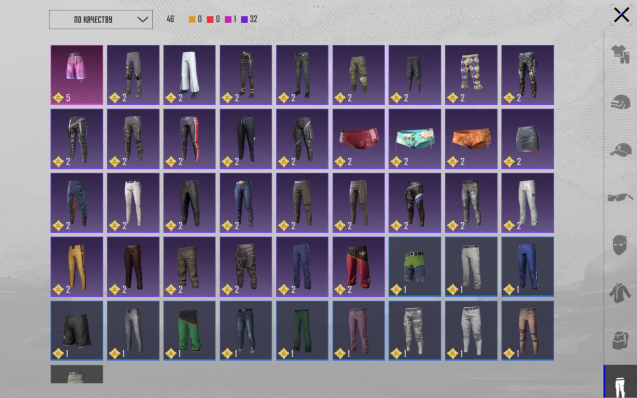Select the pink shorts item marked 5
This screenshot has height=398, width=637.
(77, 75)
